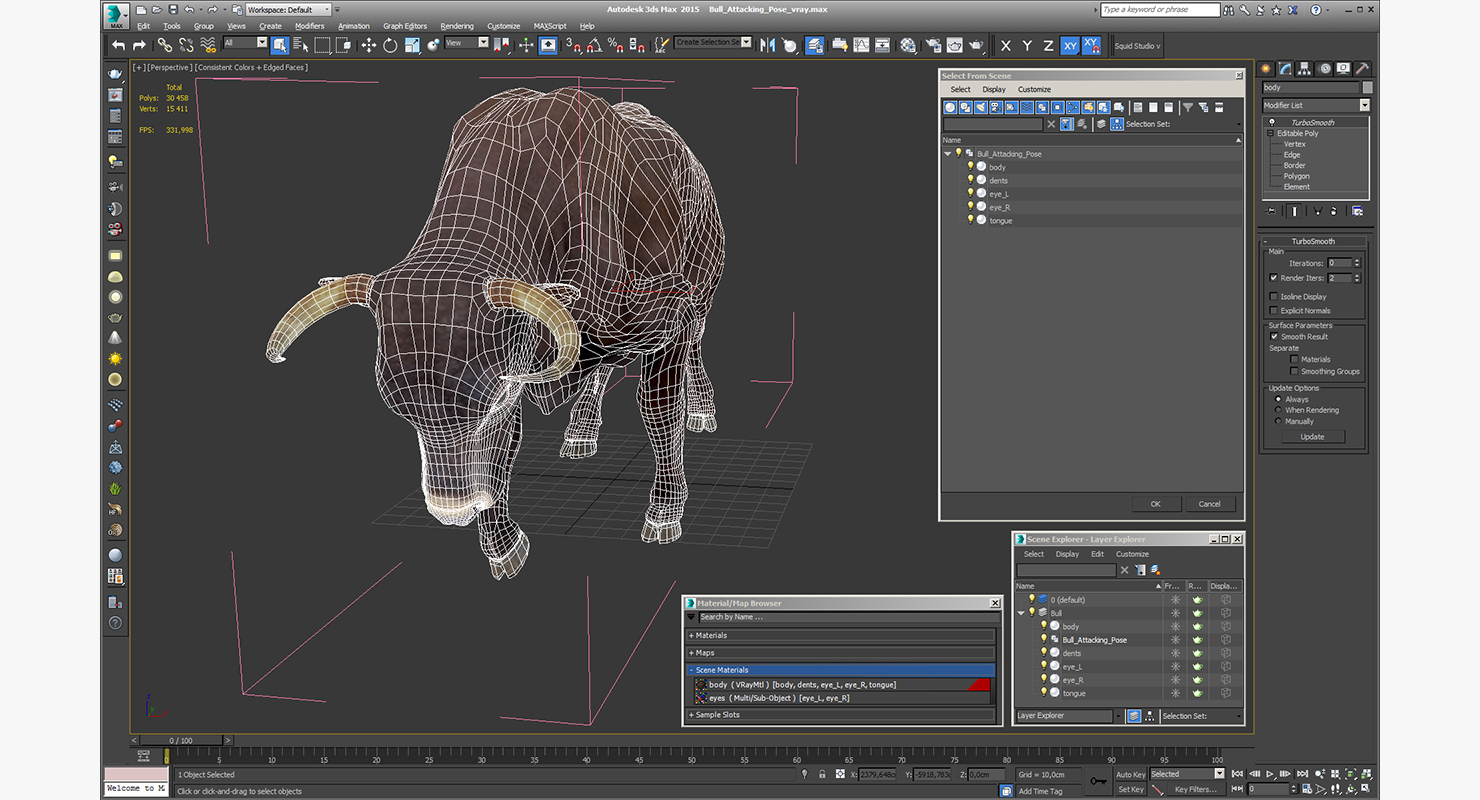1480x800 pixels.
Task: Enable the Isoline Display checkbox
Action: tap(1273, 297)
